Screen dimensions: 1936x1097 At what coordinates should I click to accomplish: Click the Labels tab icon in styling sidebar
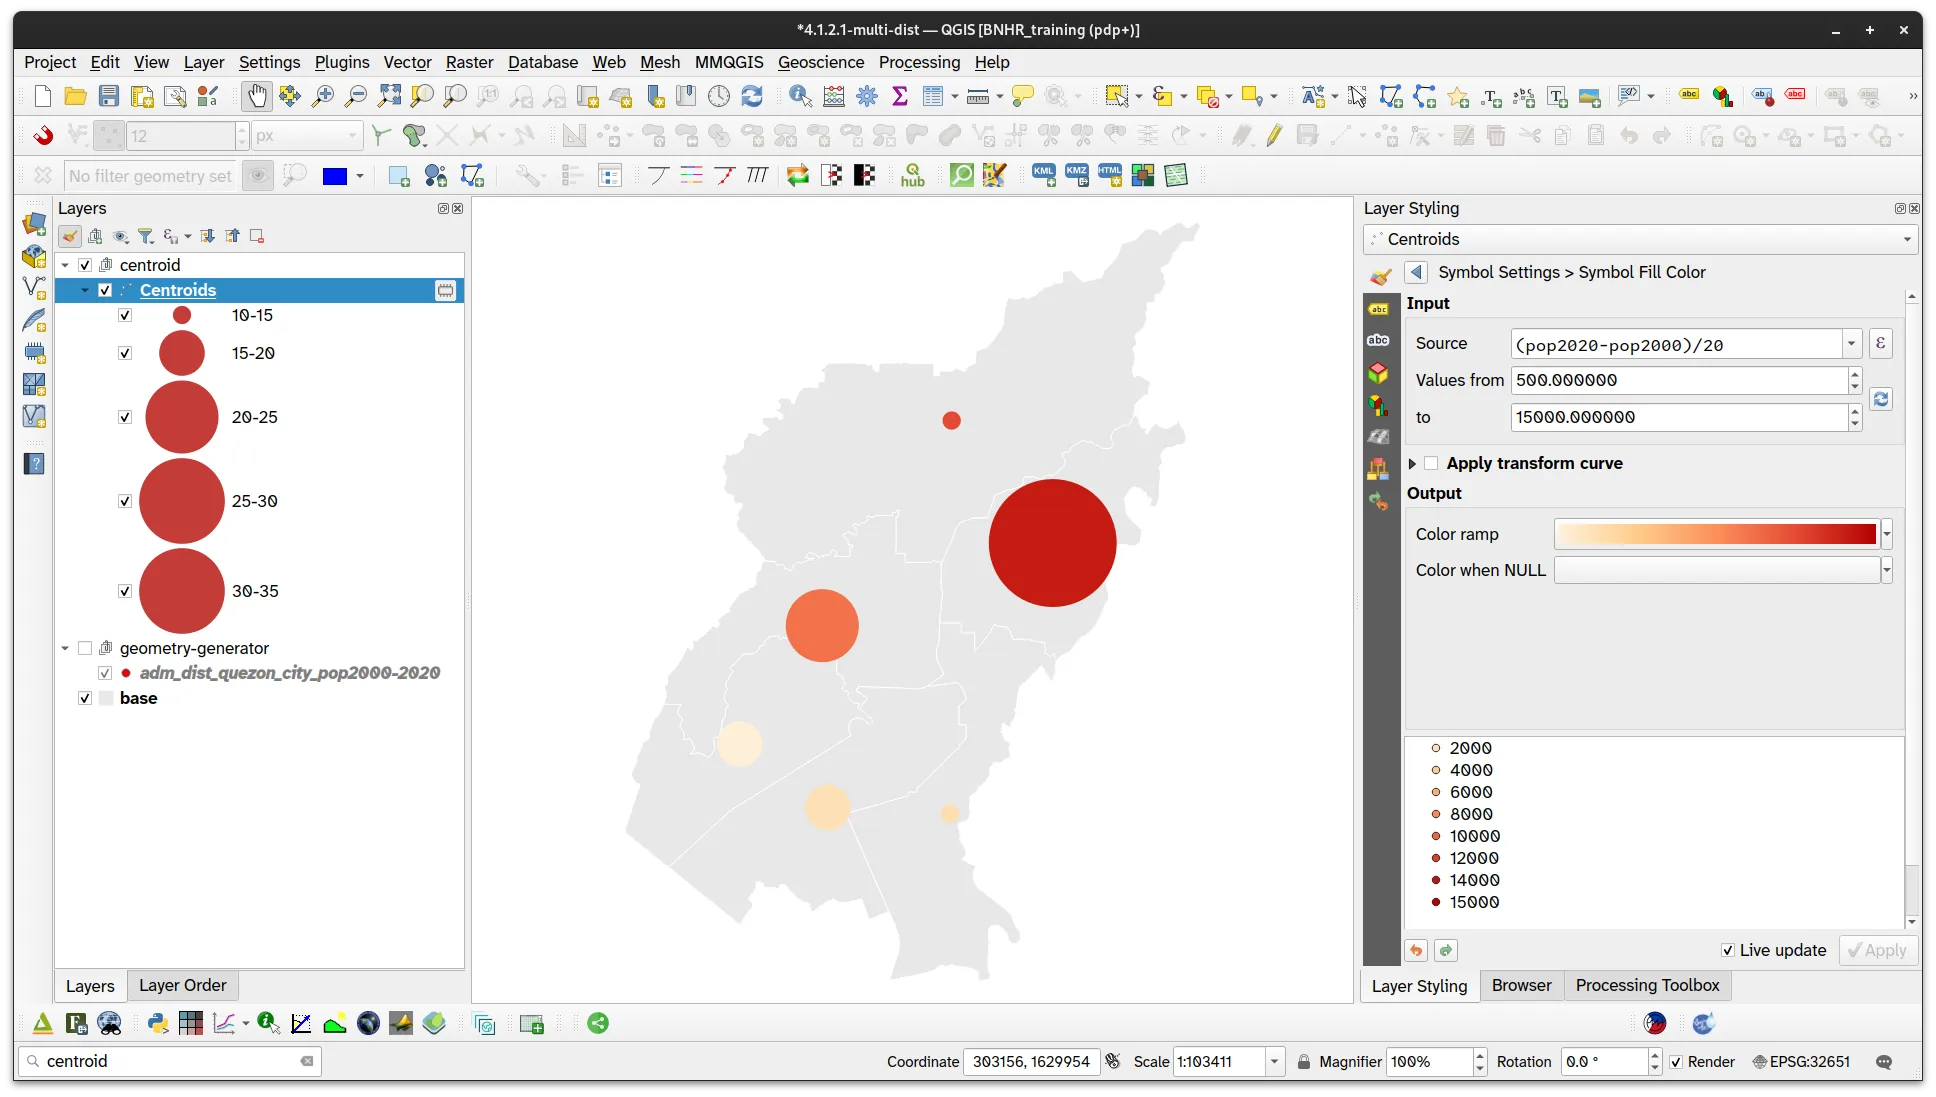tap(1379, 309)
